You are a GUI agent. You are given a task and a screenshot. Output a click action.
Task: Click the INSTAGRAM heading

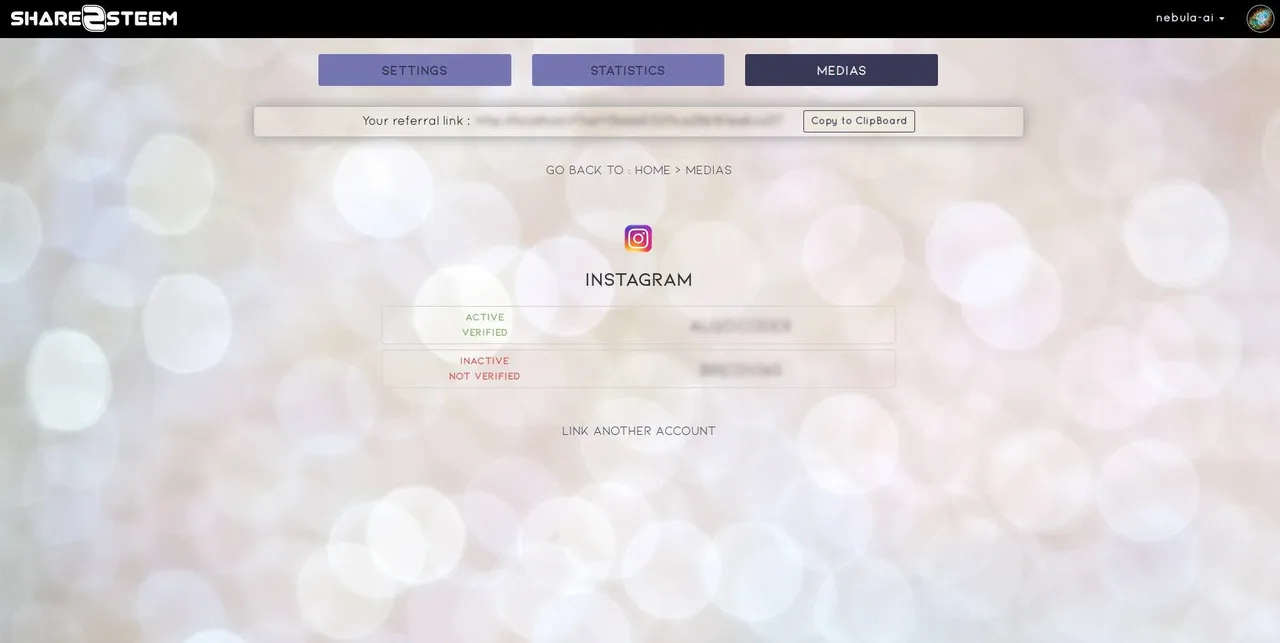click(x=639, y=280)
